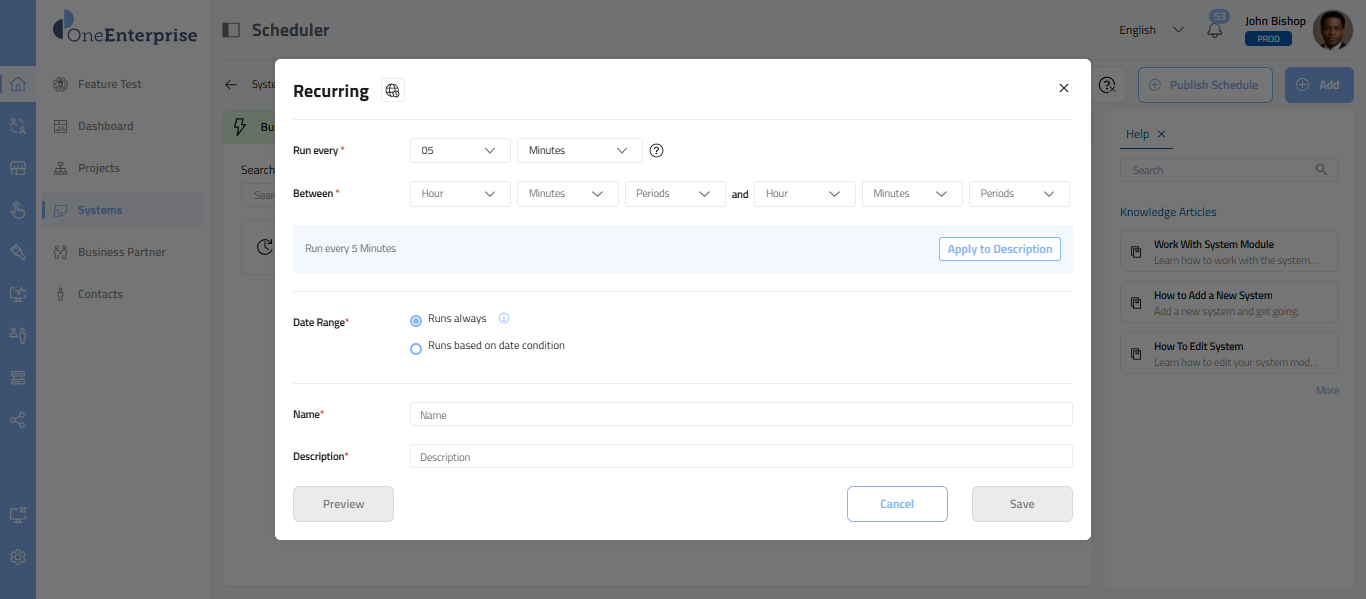Close the Recurring dialog with X

(1064, 88)
